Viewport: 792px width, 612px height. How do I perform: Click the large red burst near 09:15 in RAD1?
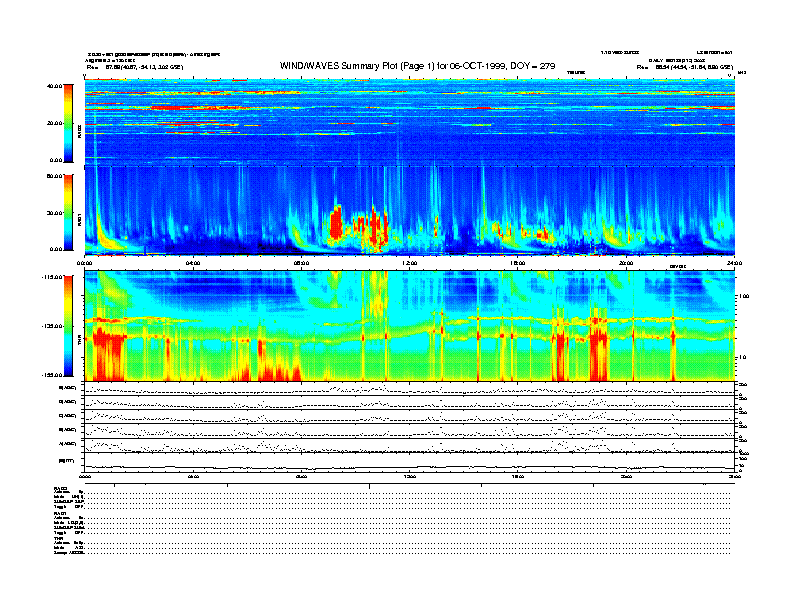(x=336, y=223)
